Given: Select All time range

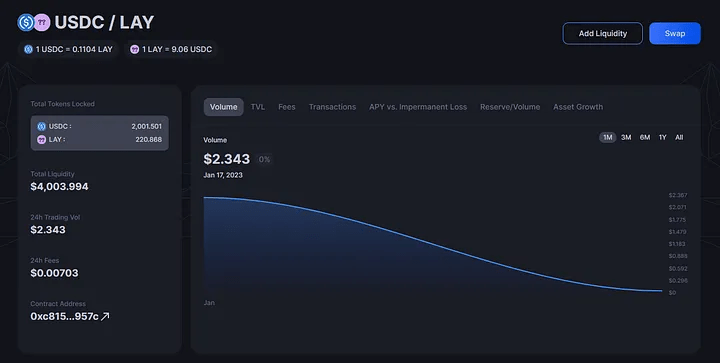Looking at the screenshot, I should tap(679, 137).
